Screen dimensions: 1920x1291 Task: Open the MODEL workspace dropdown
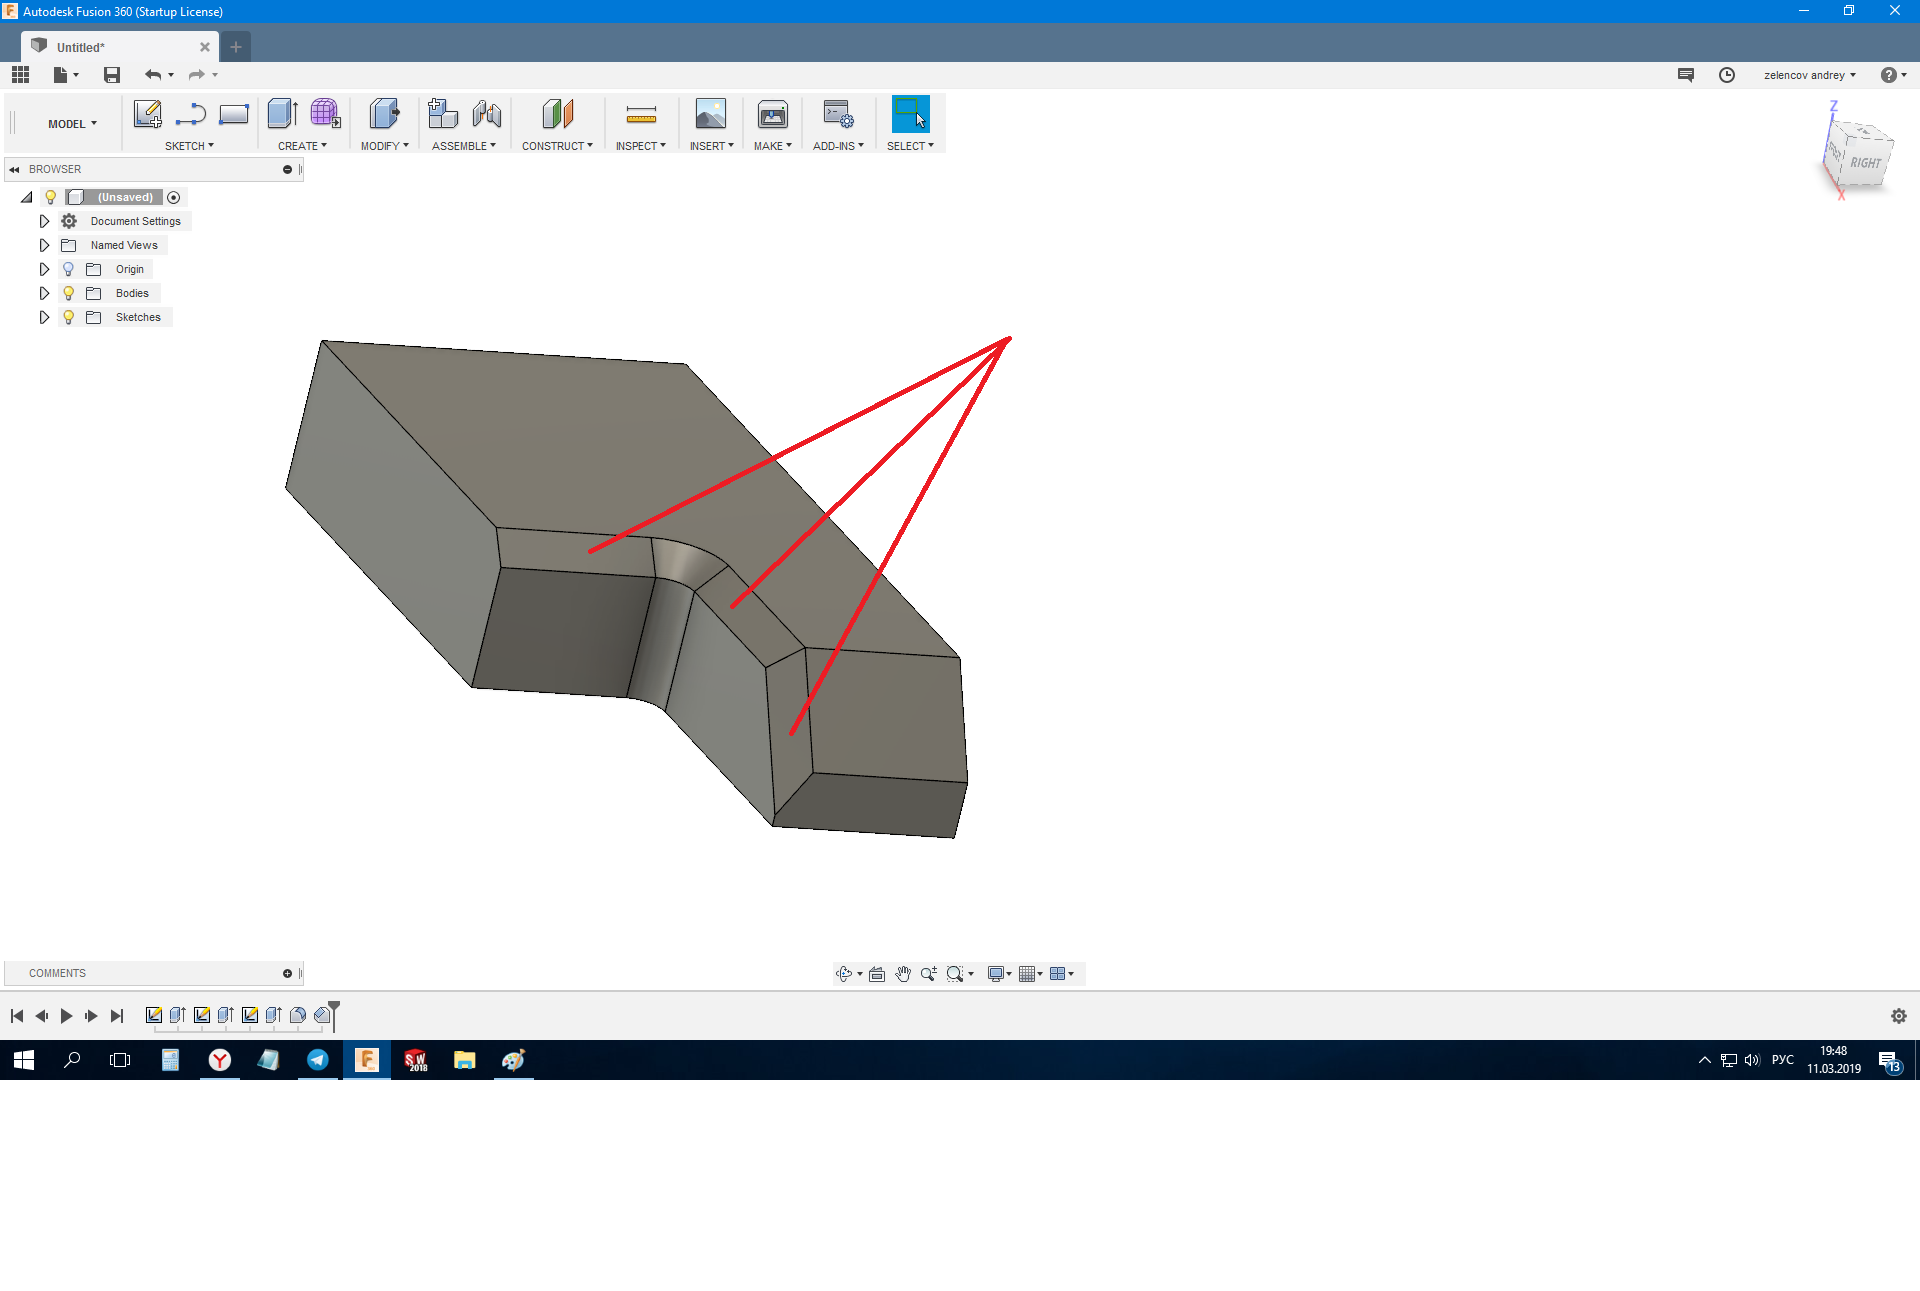point(72,124)
